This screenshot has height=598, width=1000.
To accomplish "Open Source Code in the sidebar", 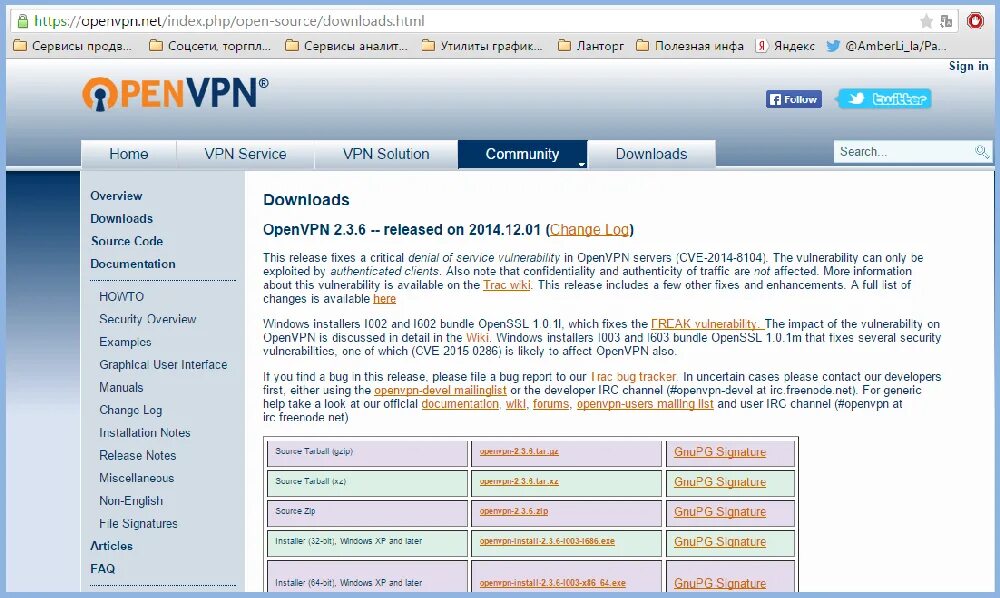I will coord(127,241).
